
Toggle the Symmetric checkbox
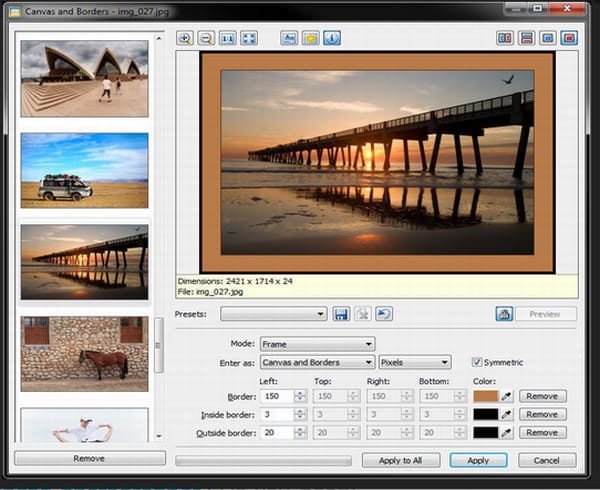coord(477,362)
